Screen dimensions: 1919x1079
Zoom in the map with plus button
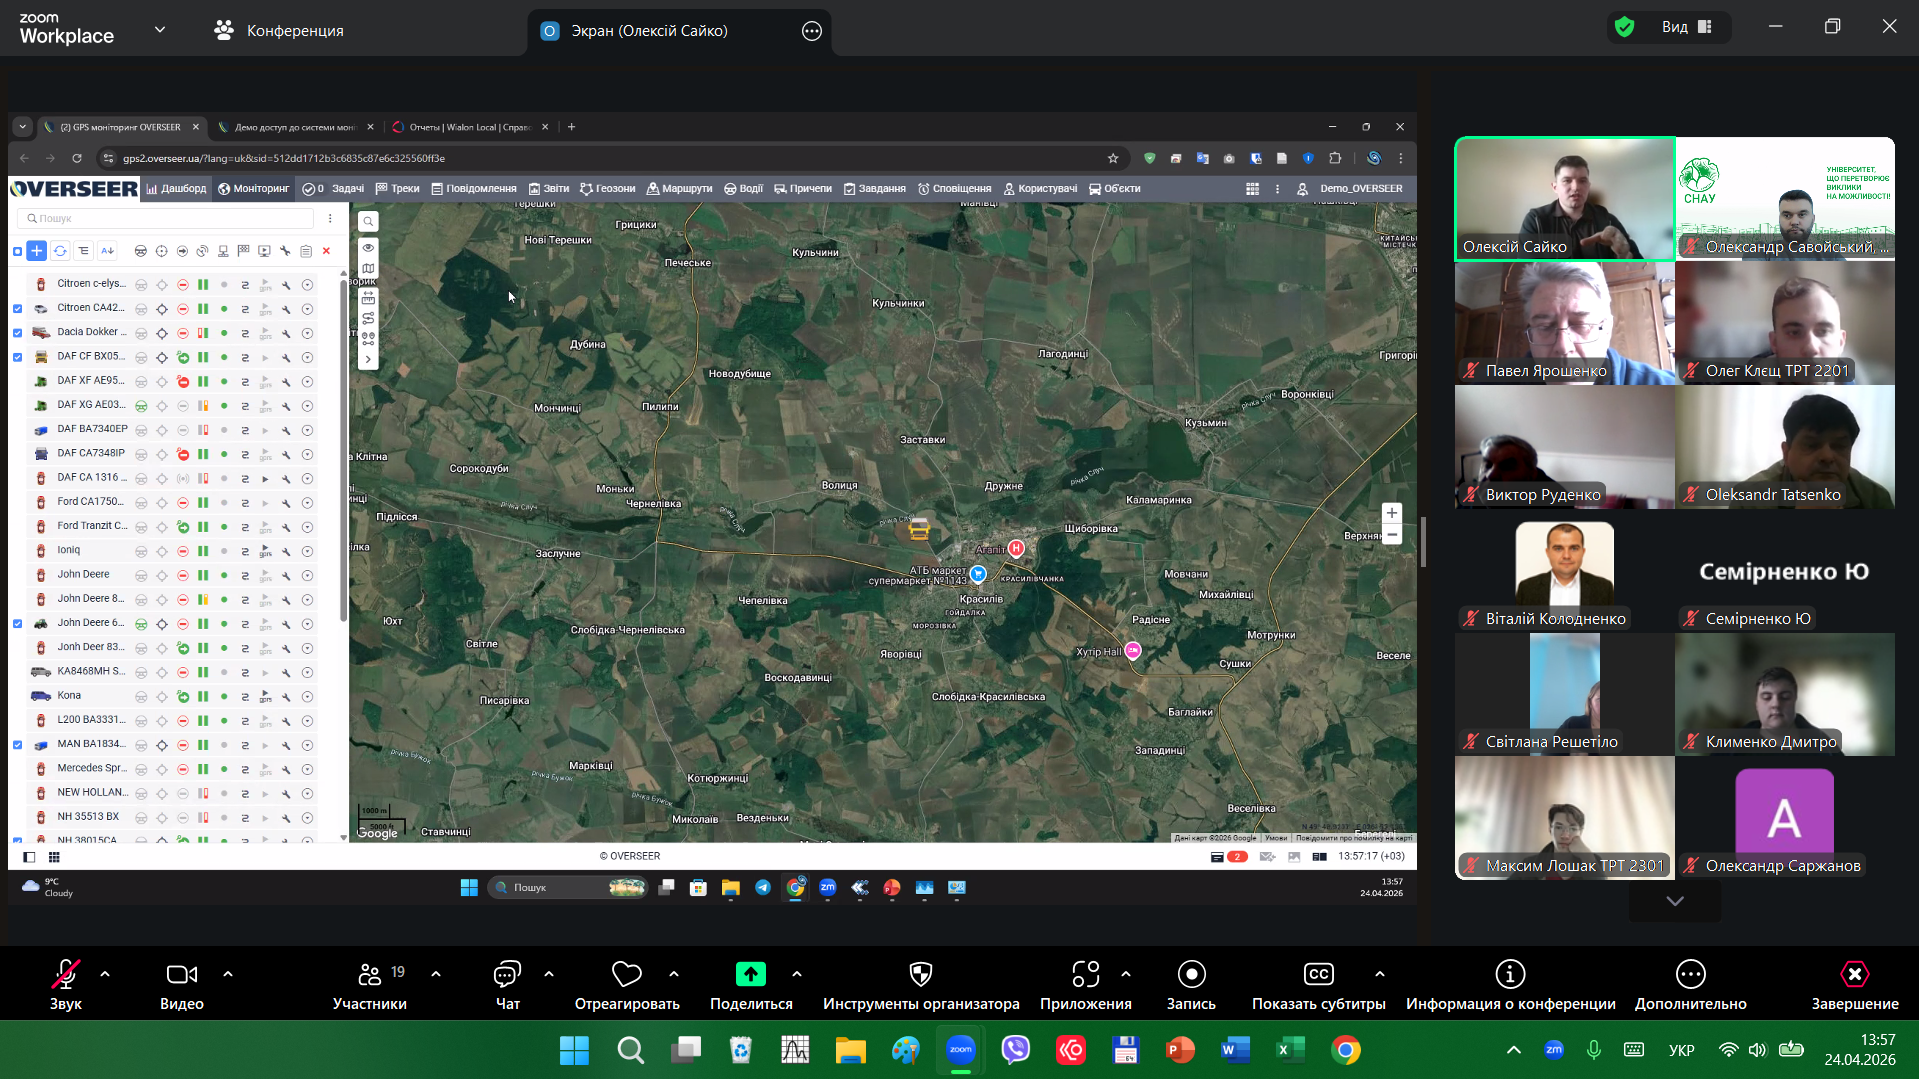coord(1391,513)
